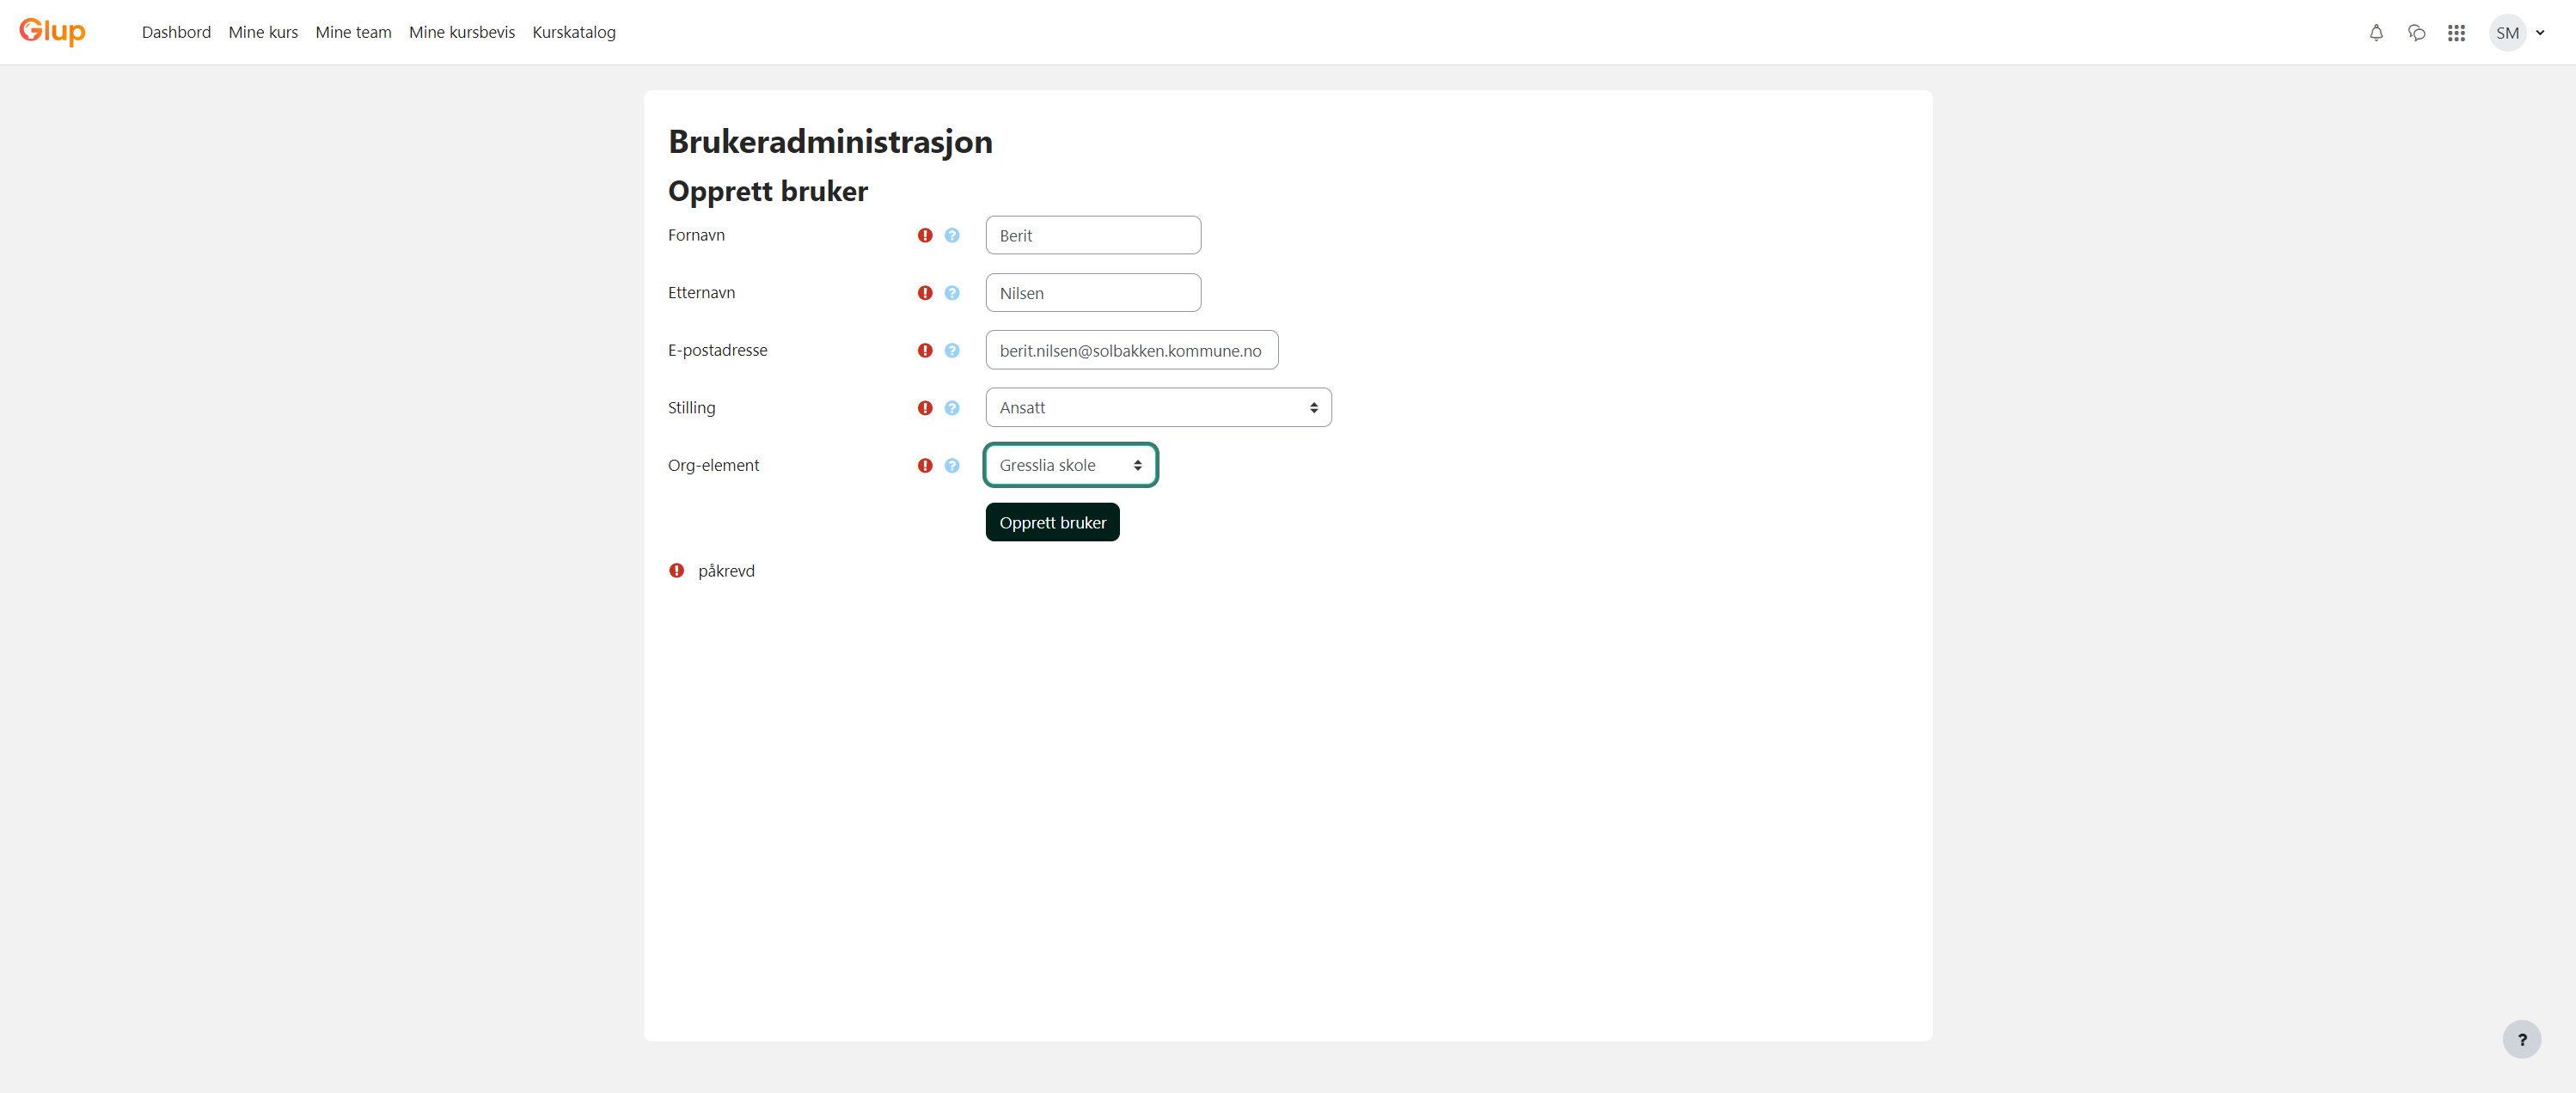Open the notifications bell
Screen dimensions: 2576x1093
click(2376, 33)
